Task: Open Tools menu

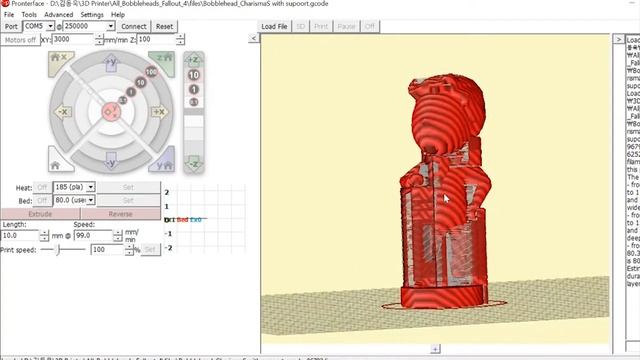Action: pyautogui.click(x=29, y=14)
